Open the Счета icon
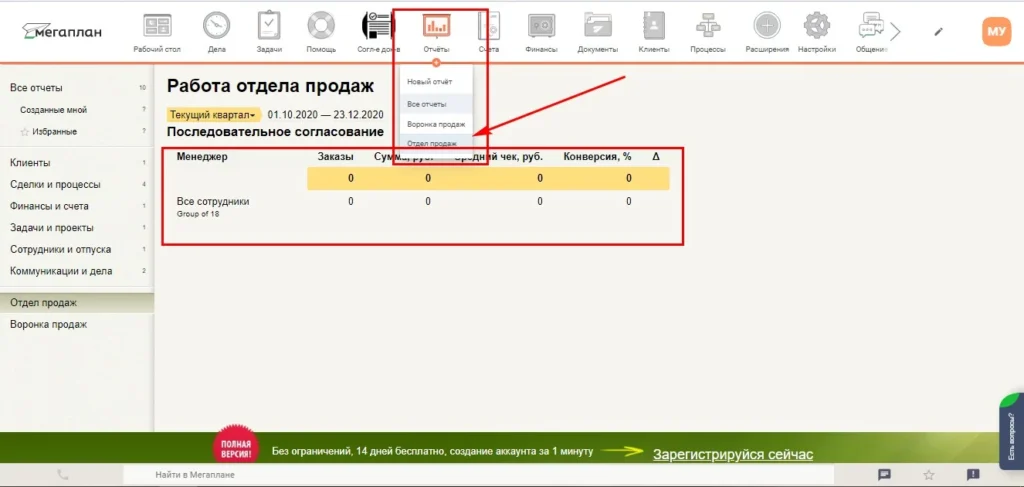 [489, 26]
